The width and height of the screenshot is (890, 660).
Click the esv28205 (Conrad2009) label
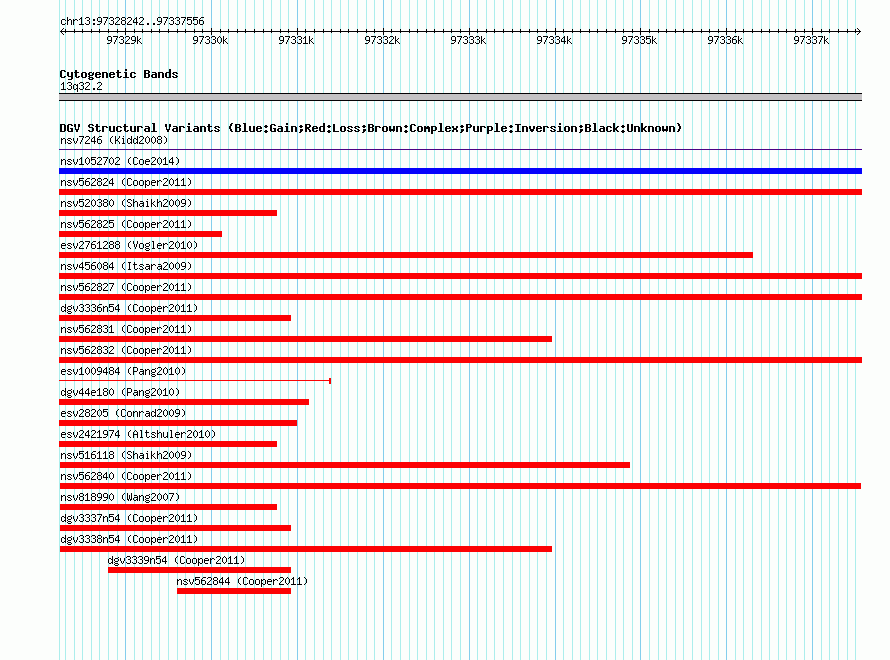[123, 413]
